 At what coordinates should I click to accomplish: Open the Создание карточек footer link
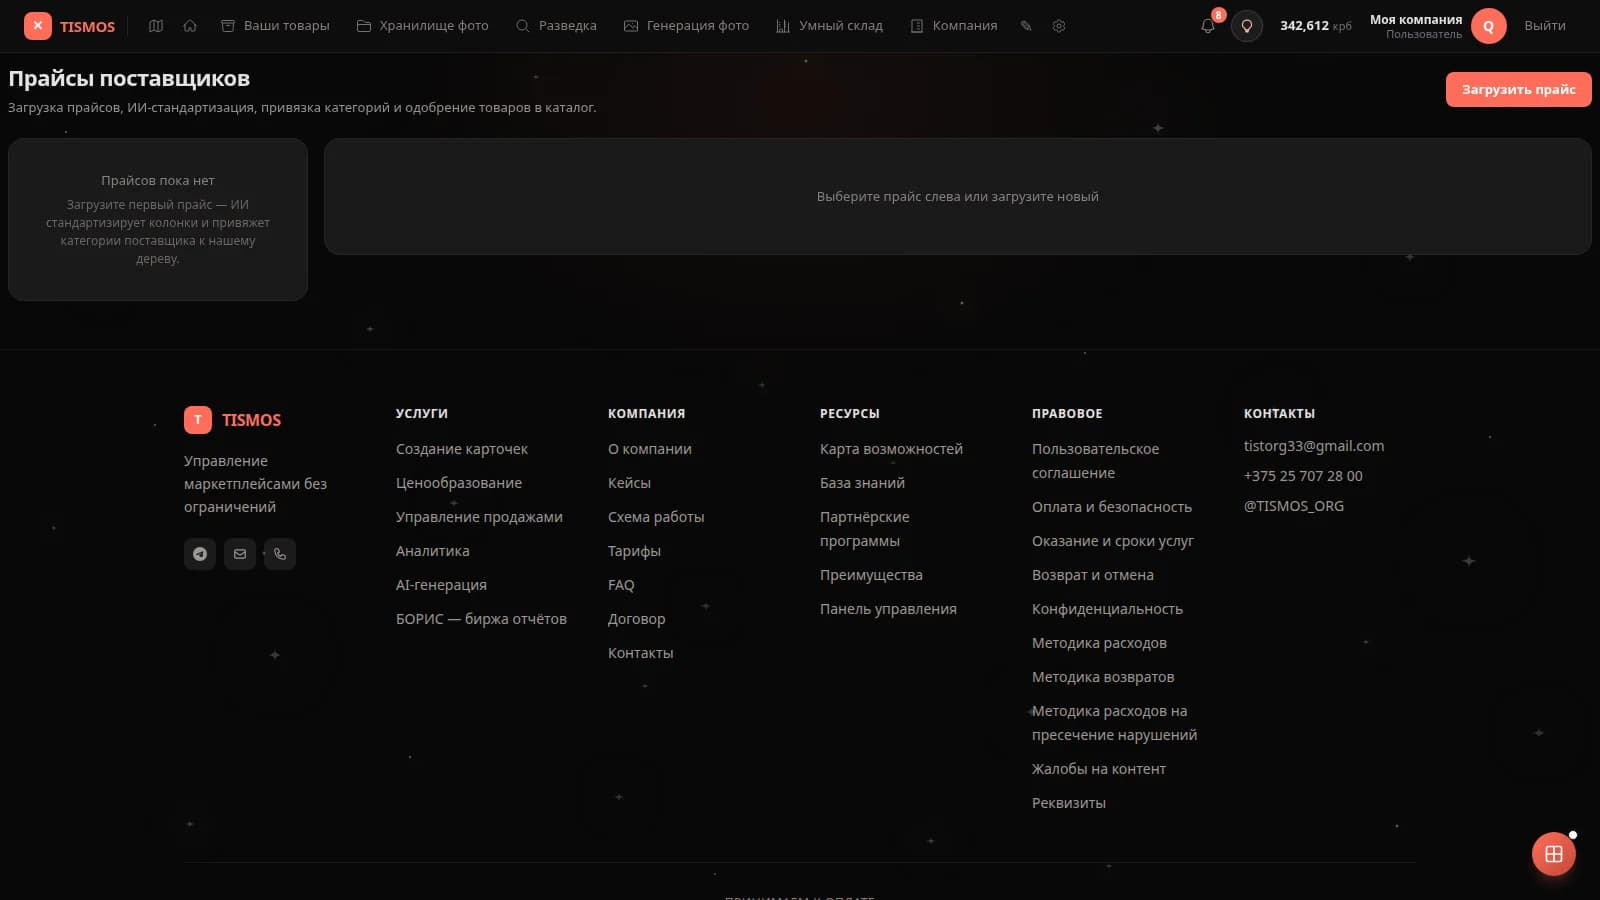click(462, 449)
